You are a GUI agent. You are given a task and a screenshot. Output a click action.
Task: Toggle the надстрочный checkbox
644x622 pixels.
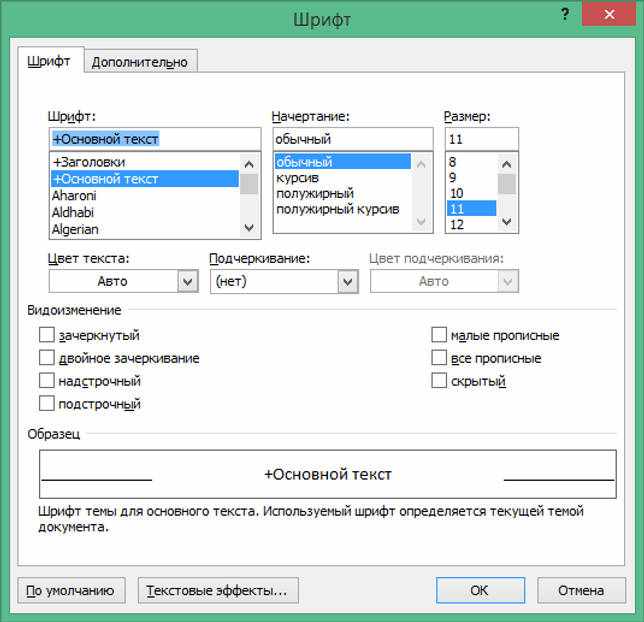(x=47, y=381)
